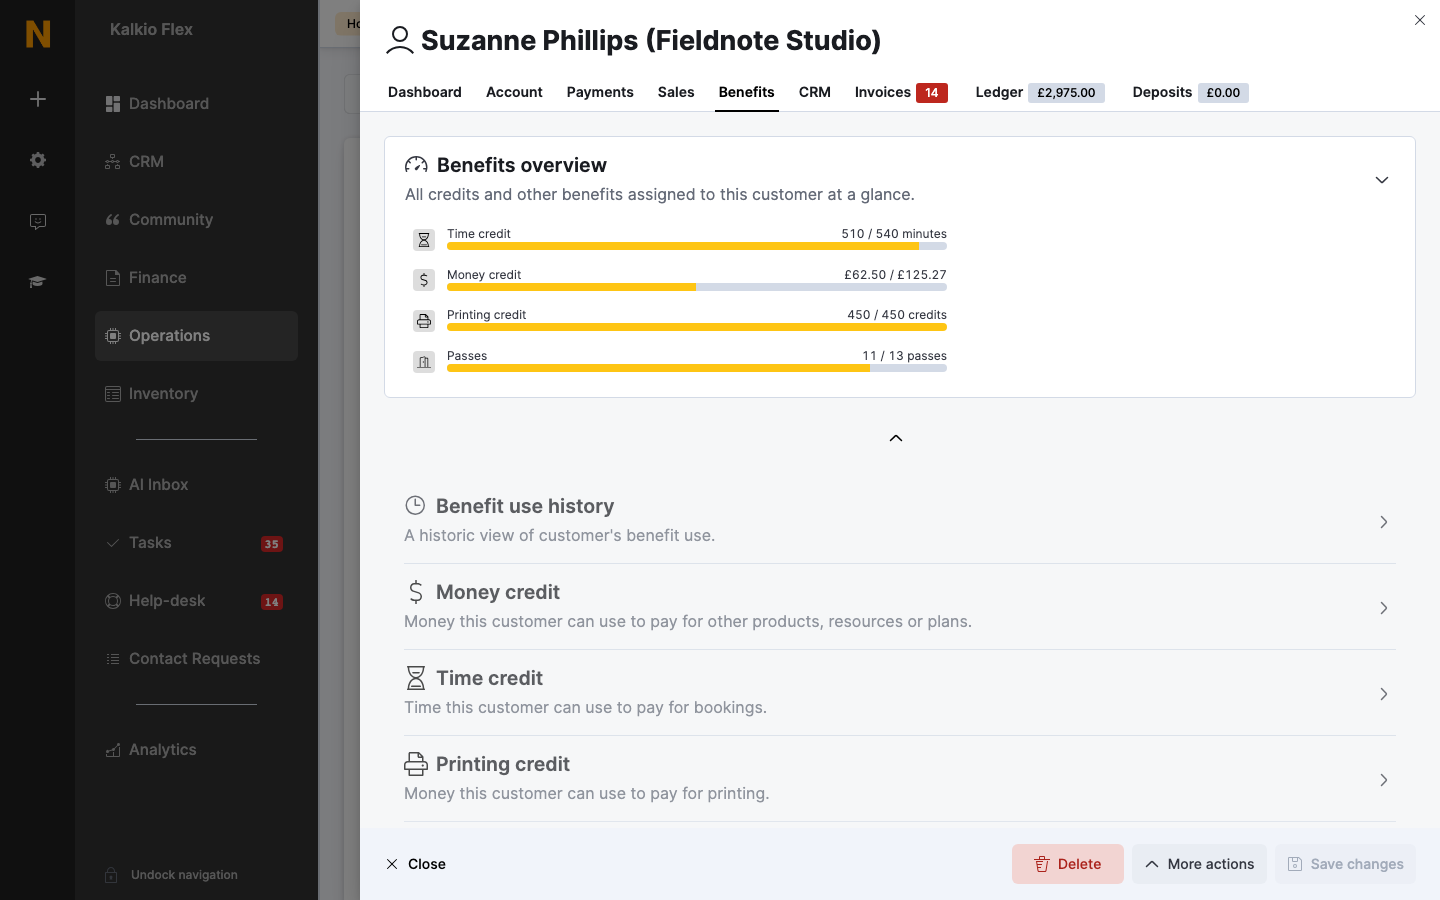This screenshot has height=900, width=1440.
Task: Open Operations in the sidebar
Action: (x=196, y=336)
